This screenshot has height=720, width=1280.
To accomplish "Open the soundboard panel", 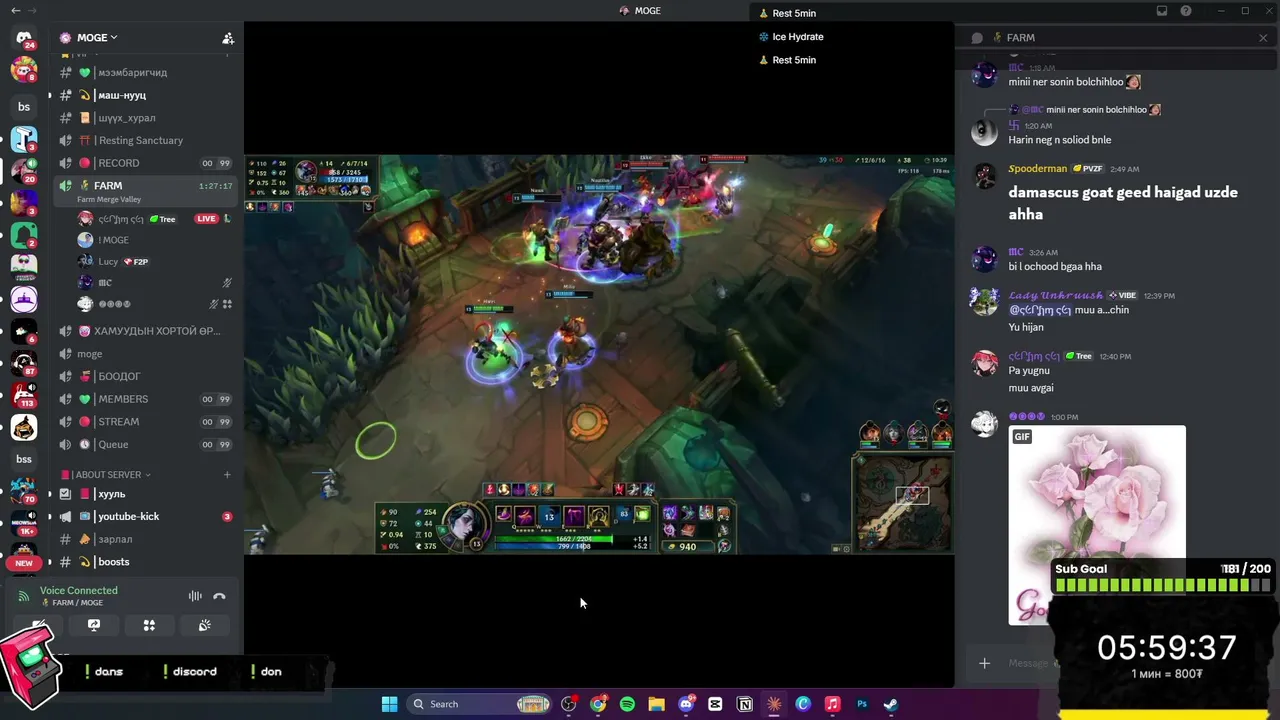I will 204,625.
